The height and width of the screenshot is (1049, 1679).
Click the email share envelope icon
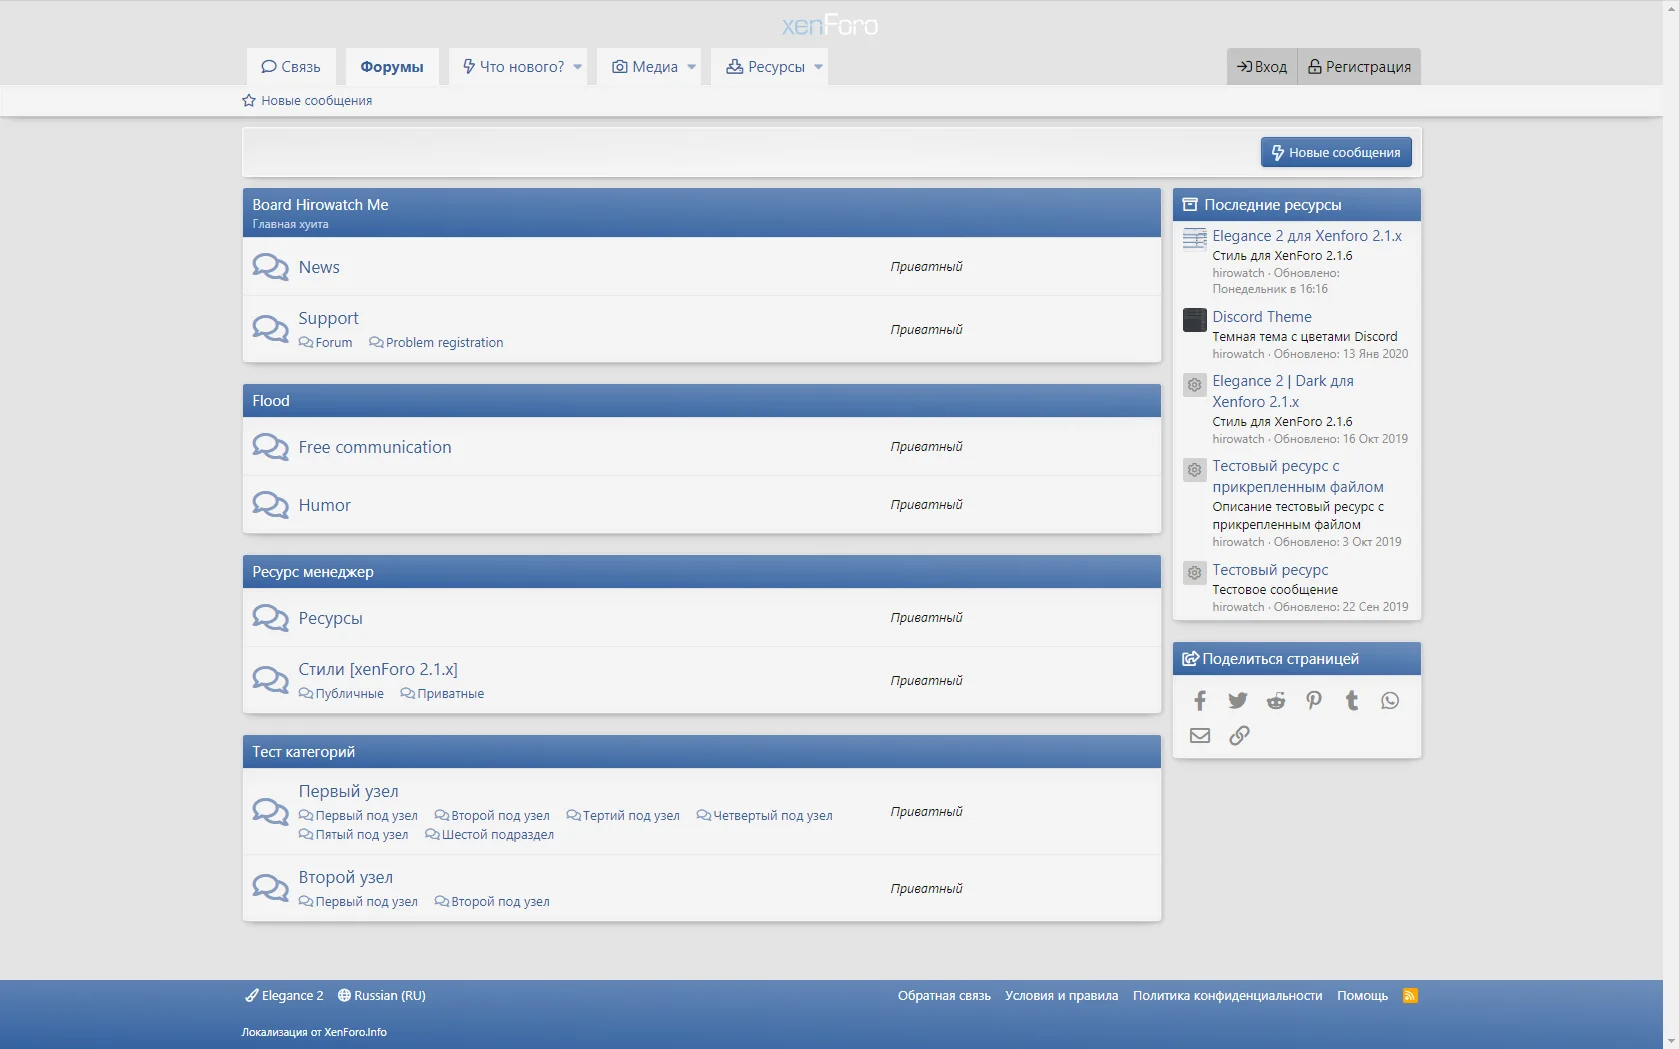tap(1200, 736)
